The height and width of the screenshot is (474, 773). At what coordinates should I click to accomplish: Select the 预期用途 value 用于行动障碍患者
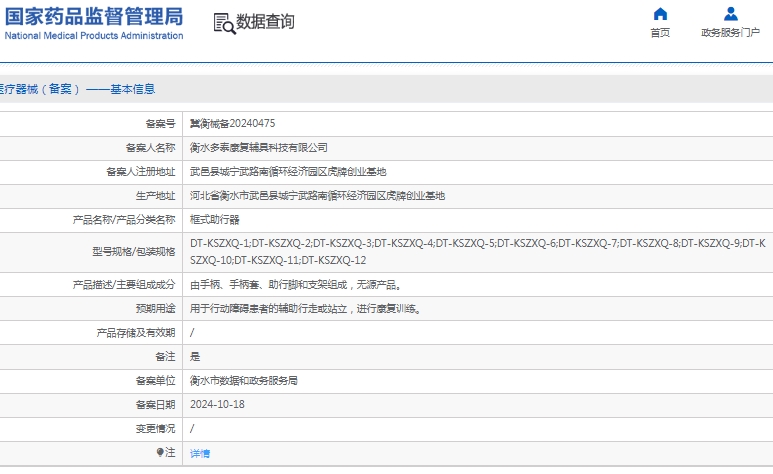coord(306,309)
